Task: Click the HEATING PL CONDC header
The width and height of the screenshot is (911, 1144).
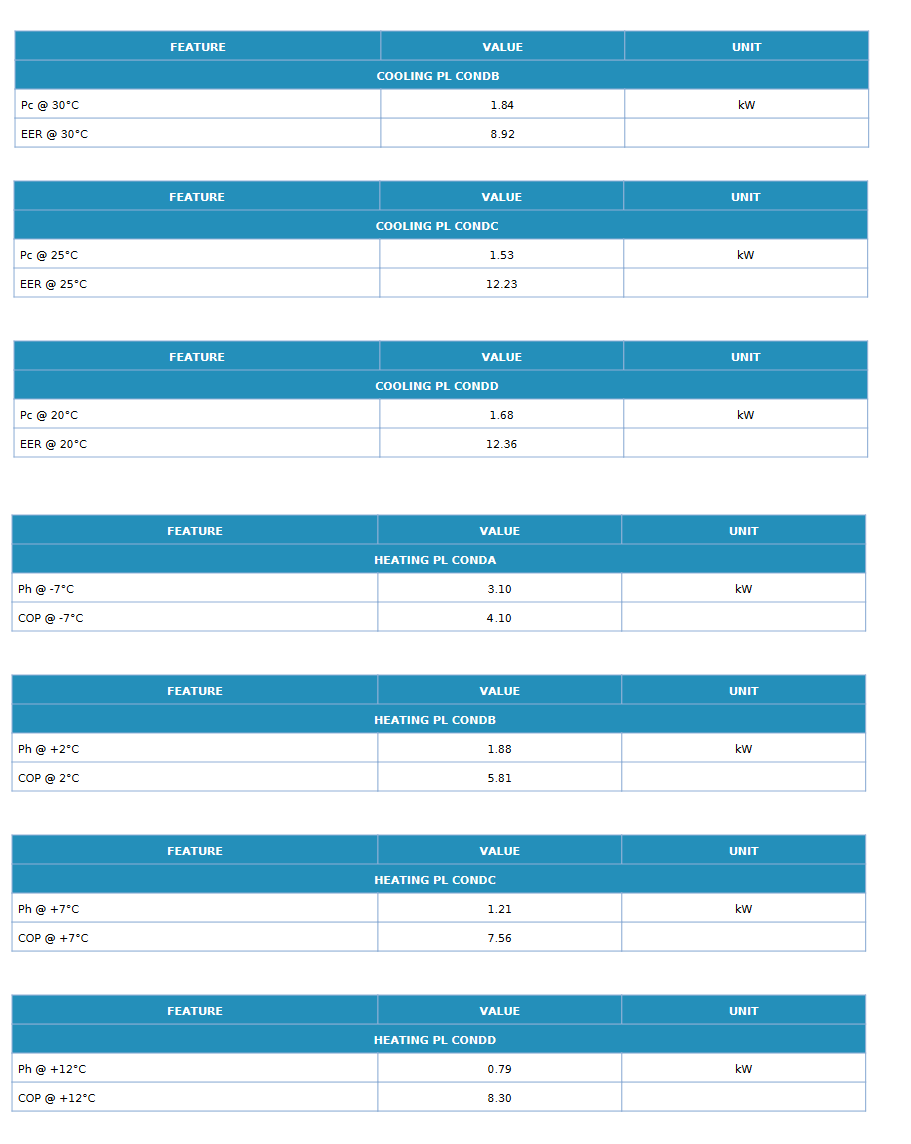Action: pyautogui.click(x=435, y=880)
